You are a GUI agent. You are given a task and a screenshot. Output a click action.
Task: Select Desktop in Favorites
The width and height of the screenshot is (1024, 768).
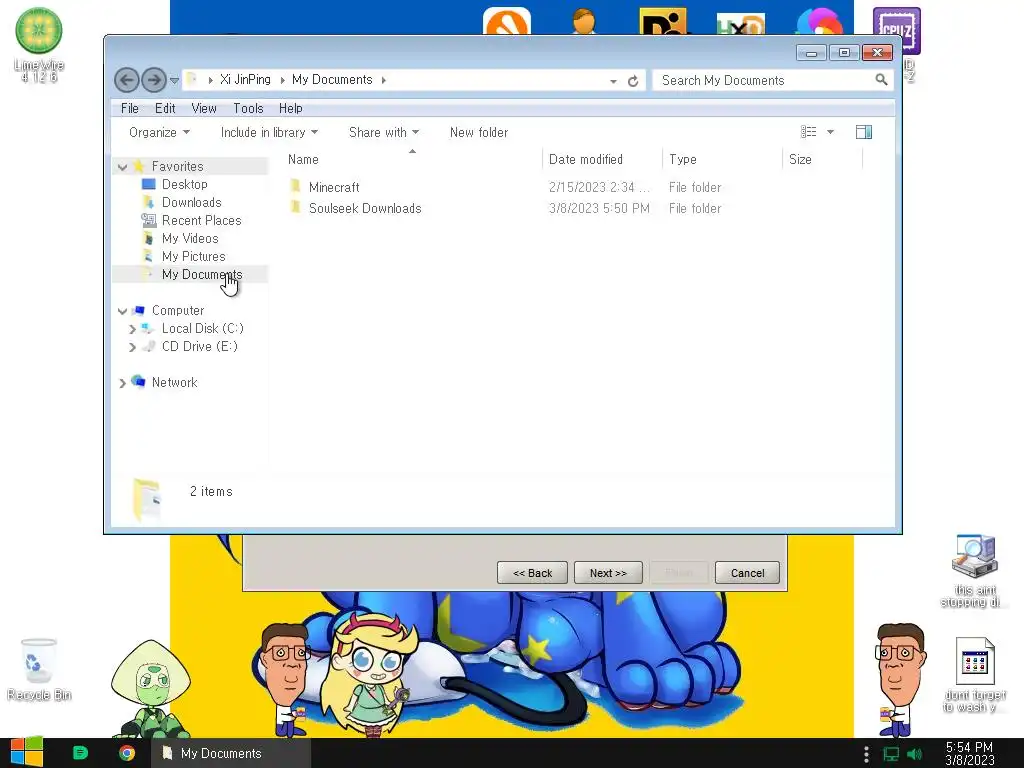(184, 184)
